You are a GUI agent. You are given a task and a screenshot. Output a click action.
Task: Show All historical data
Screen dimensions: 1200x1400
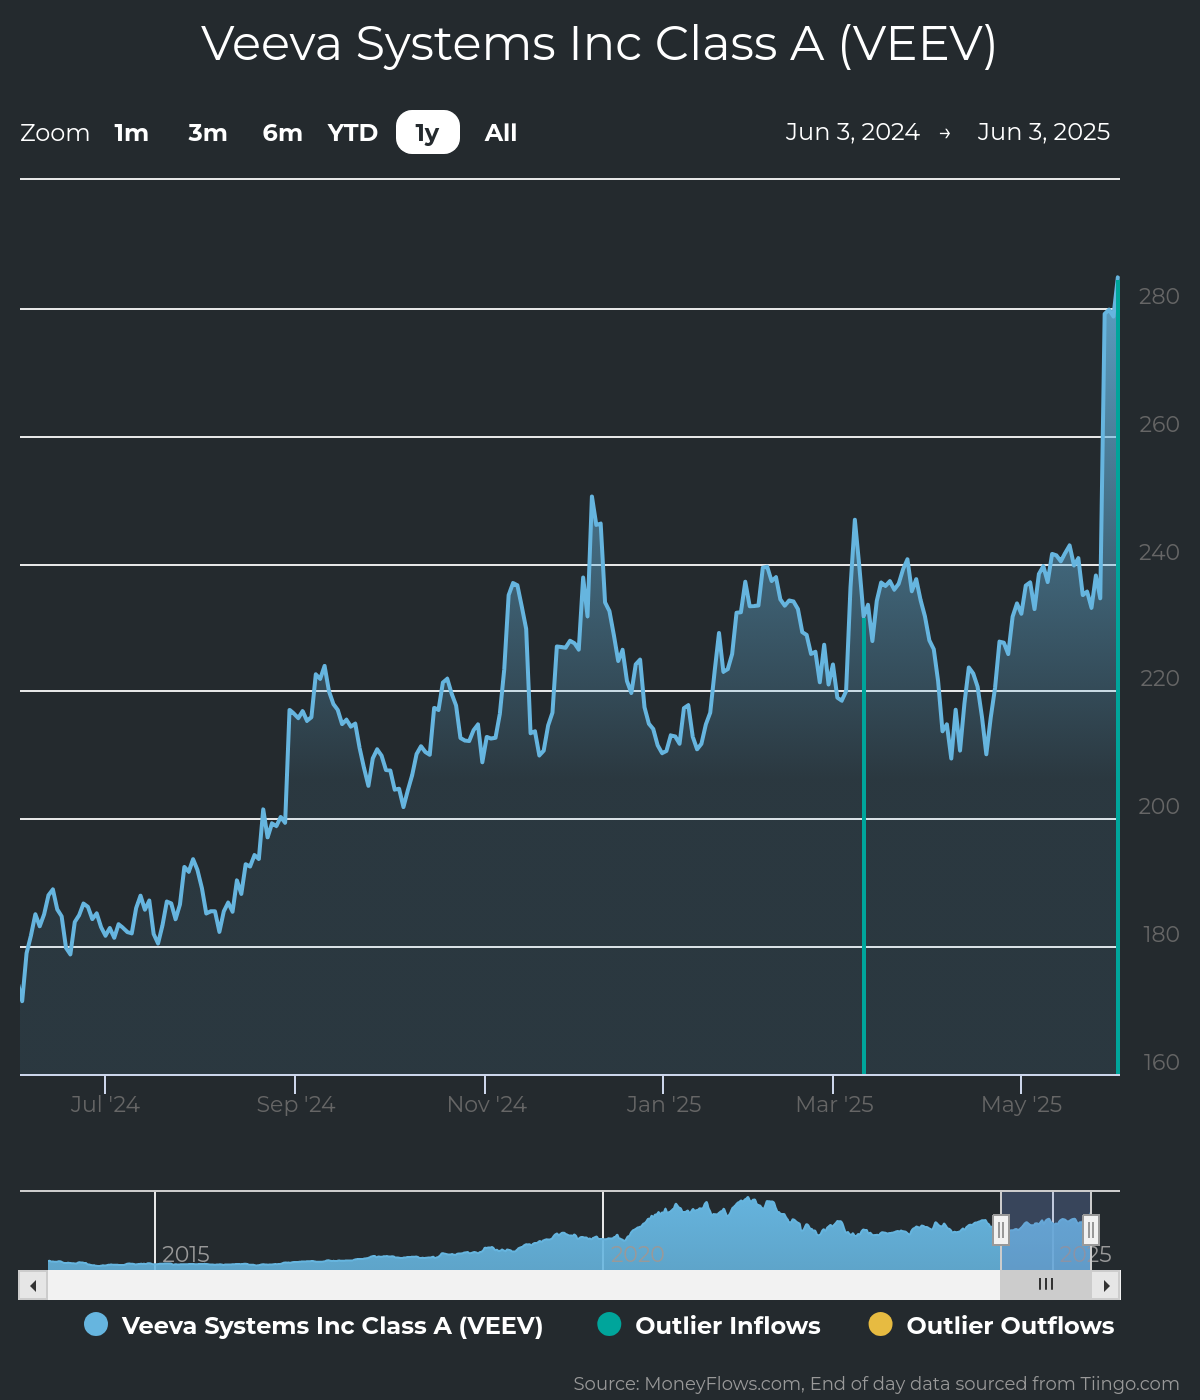point(501,133)
